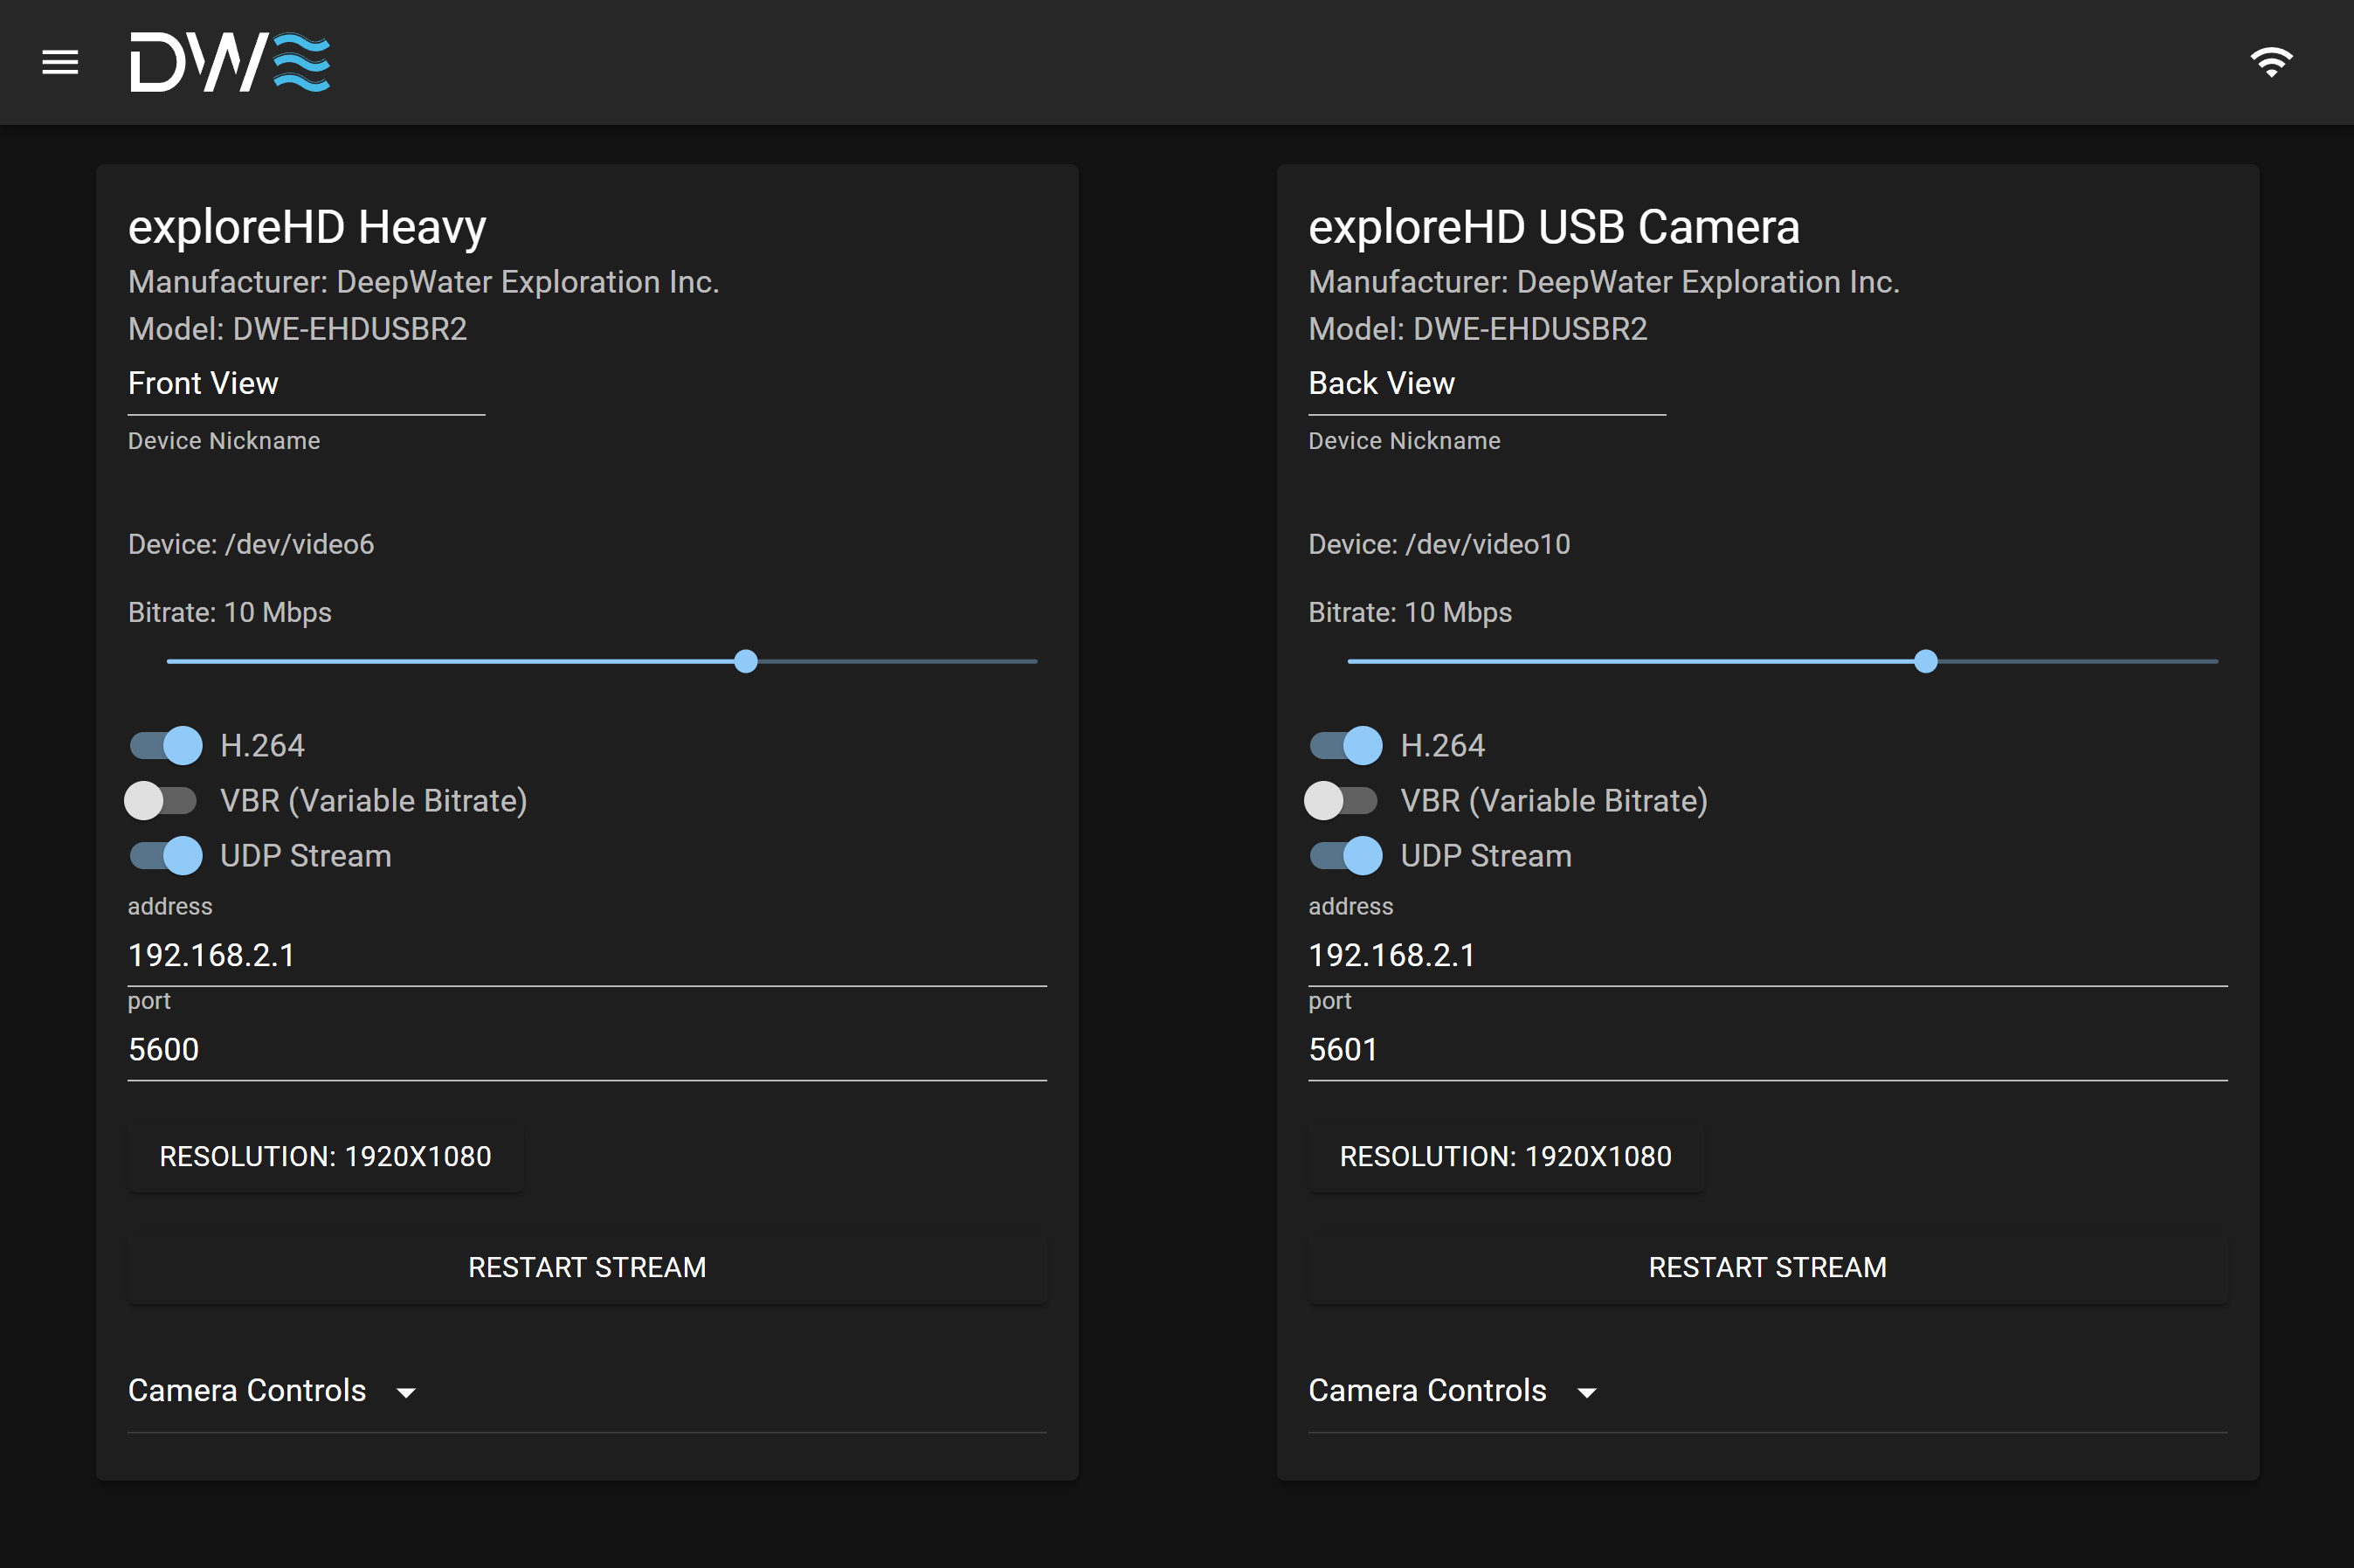The width and height of the screenshot is (2354, 1568).
Task: Toggle H.264 for exploreHD USB Camera
Action: coord(1346,745)
